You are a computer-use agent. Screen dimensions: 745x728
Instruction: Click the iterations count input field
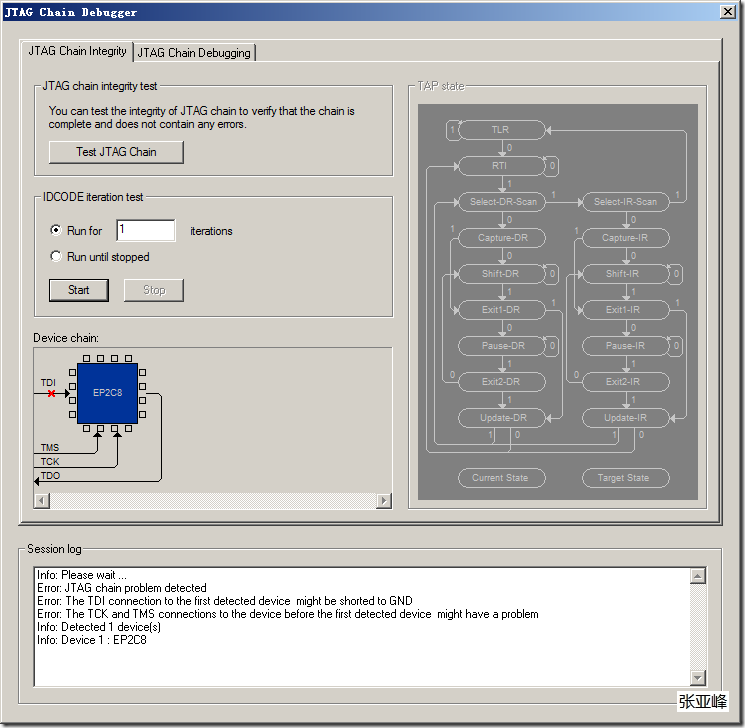pos(145,231)
